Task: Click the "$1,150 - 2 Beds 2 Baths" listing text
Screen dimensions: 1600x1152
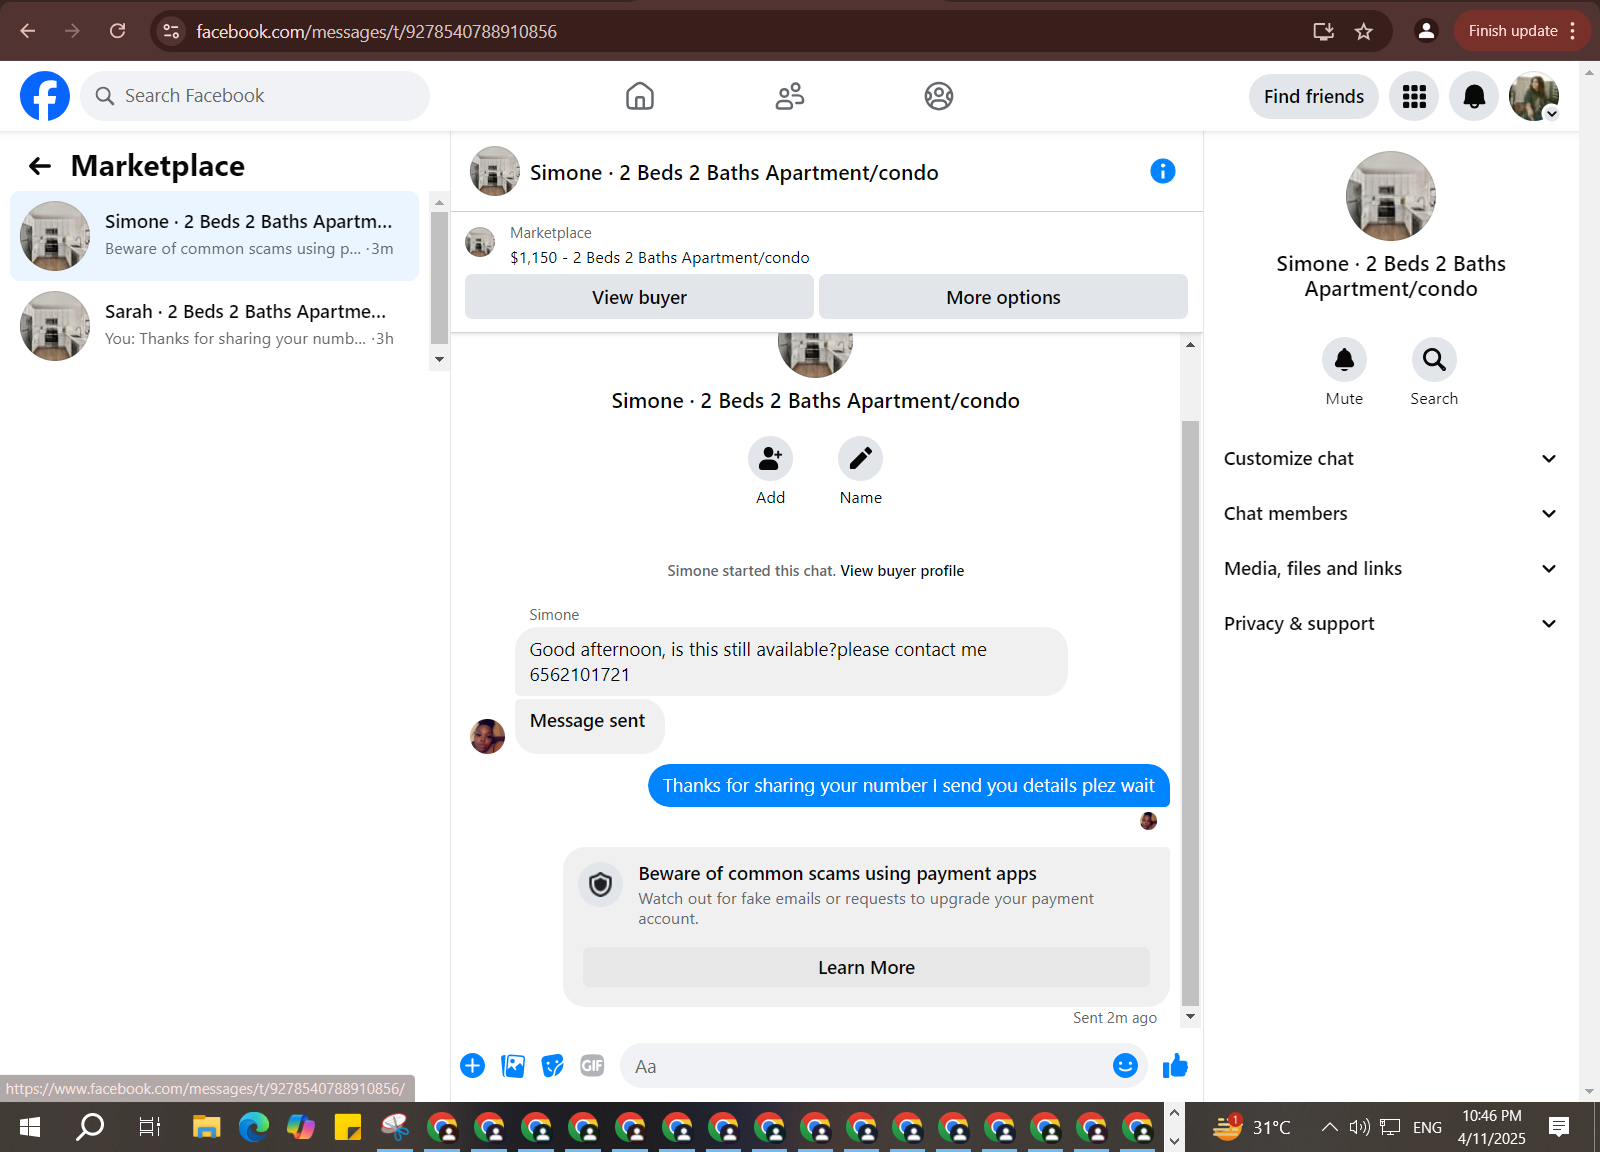Action: click(x=660, y=258)
